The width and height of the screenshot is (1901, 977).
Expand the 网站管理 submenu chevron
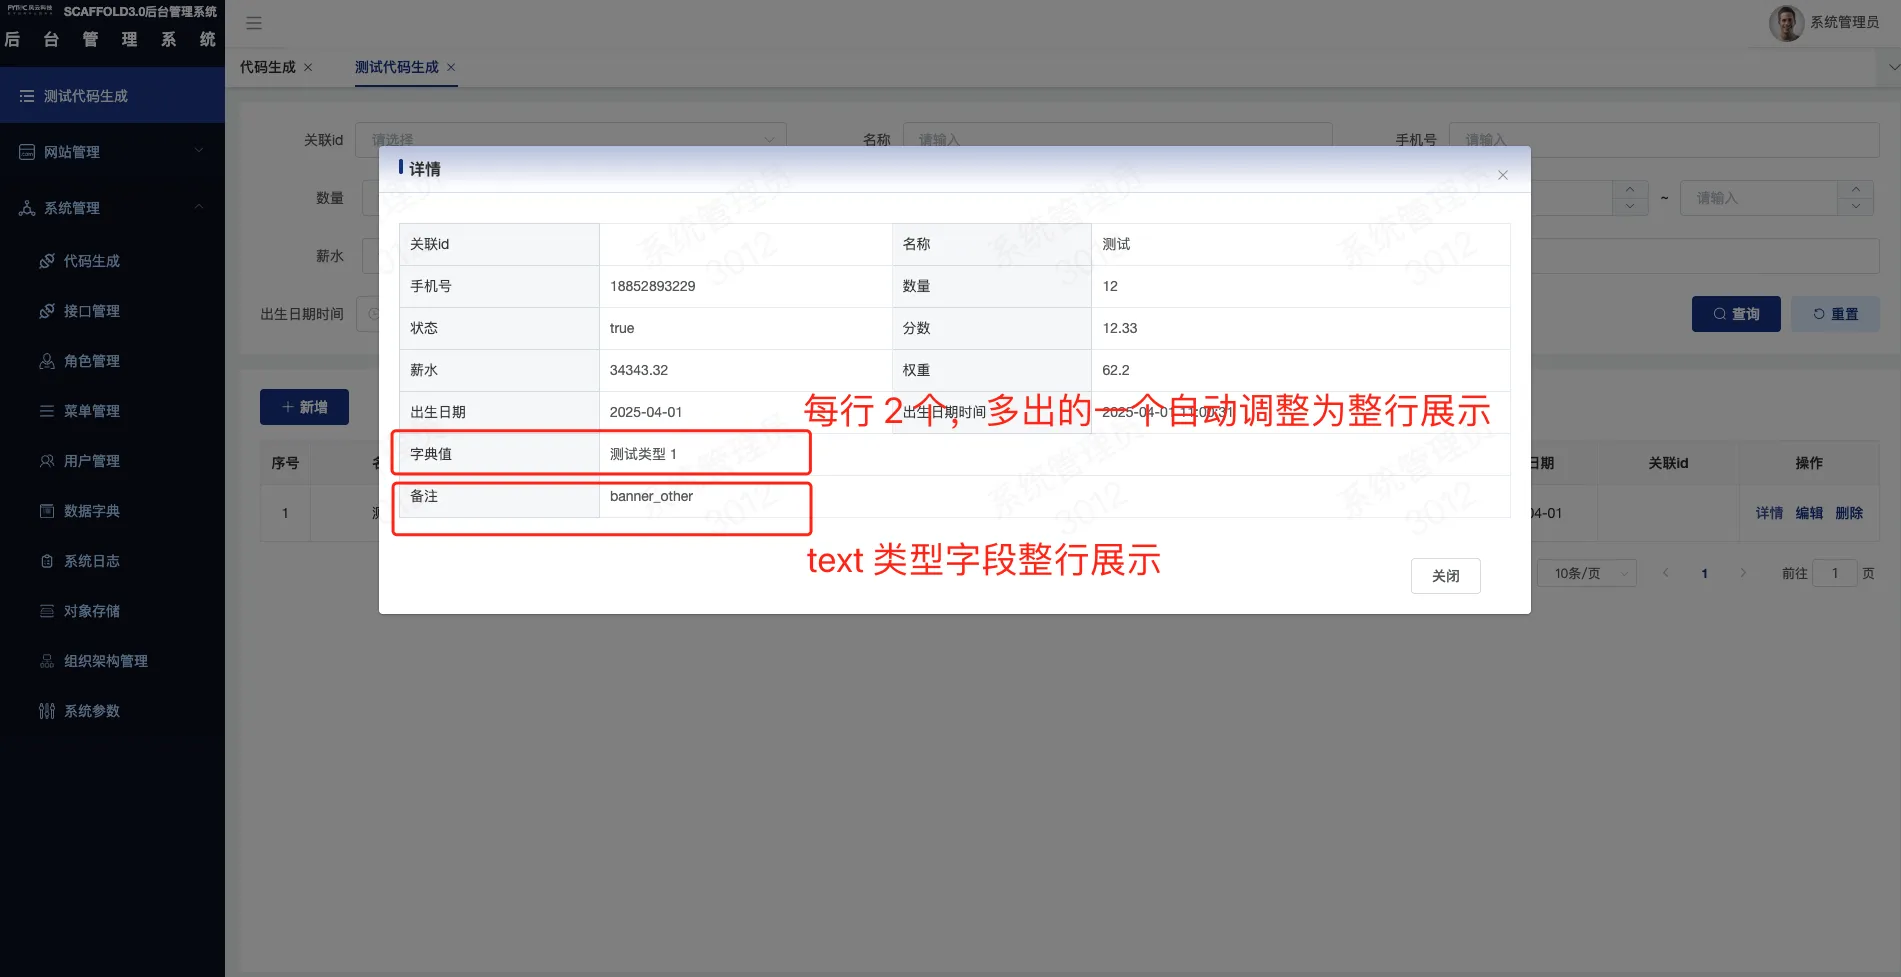tap(199, 151)
